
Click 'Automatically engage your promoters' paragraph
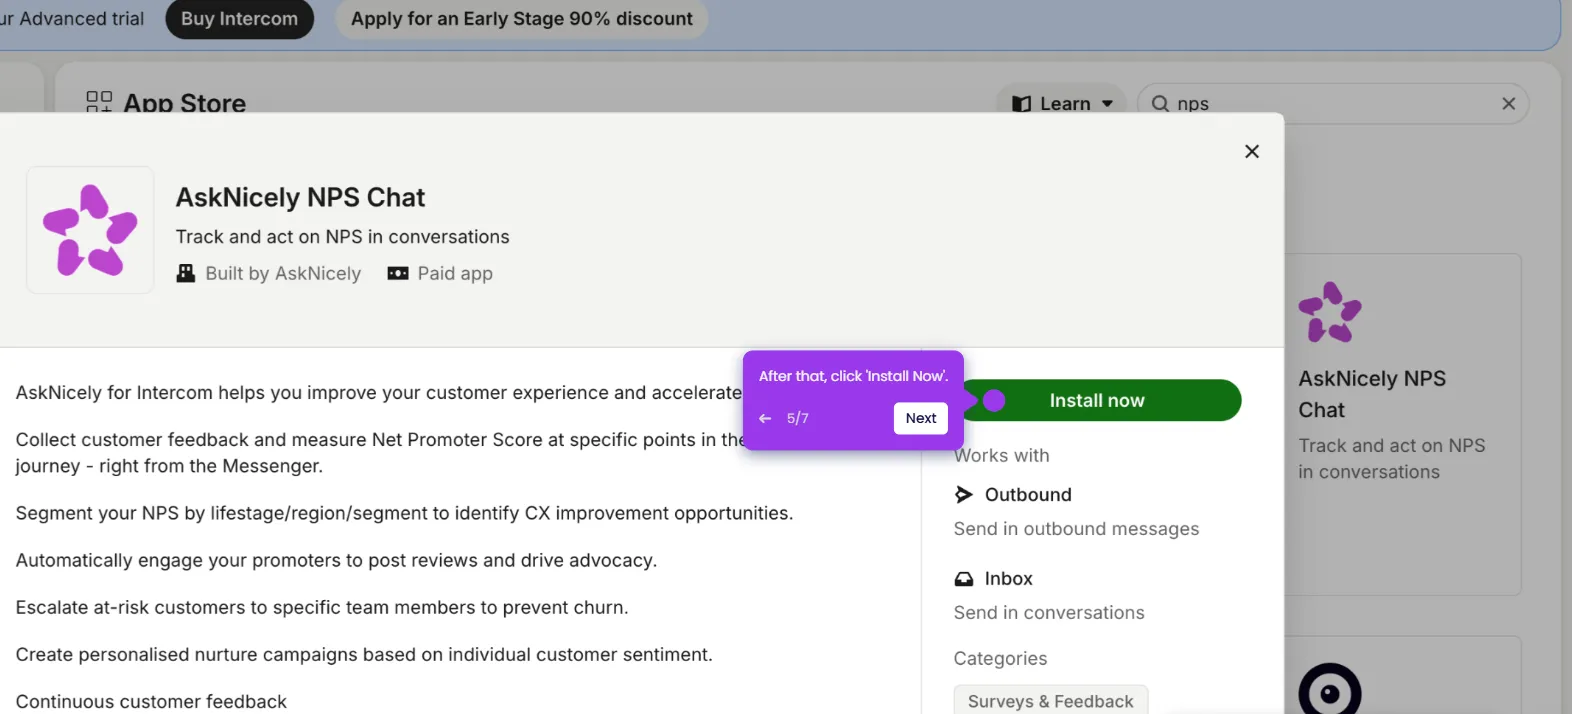click(336, 560)
